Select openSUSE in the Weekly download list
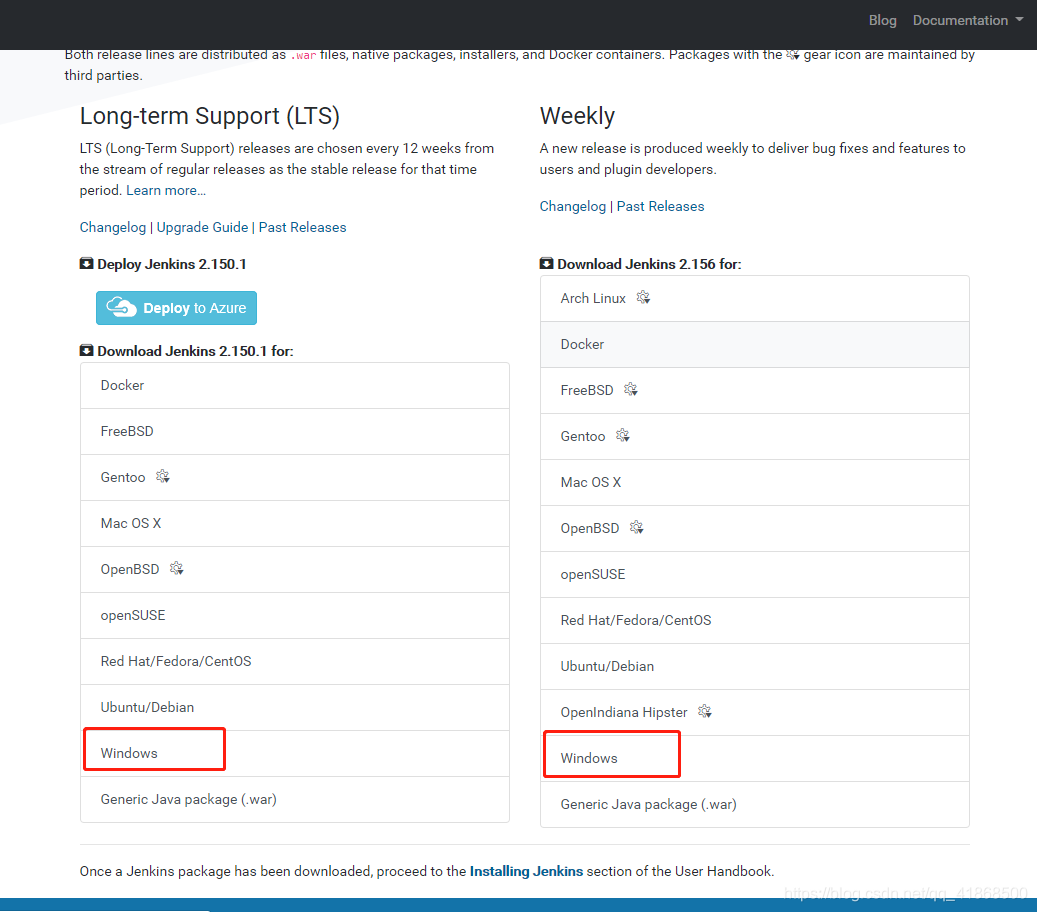 pyautogui.click(x=755, y=575)
